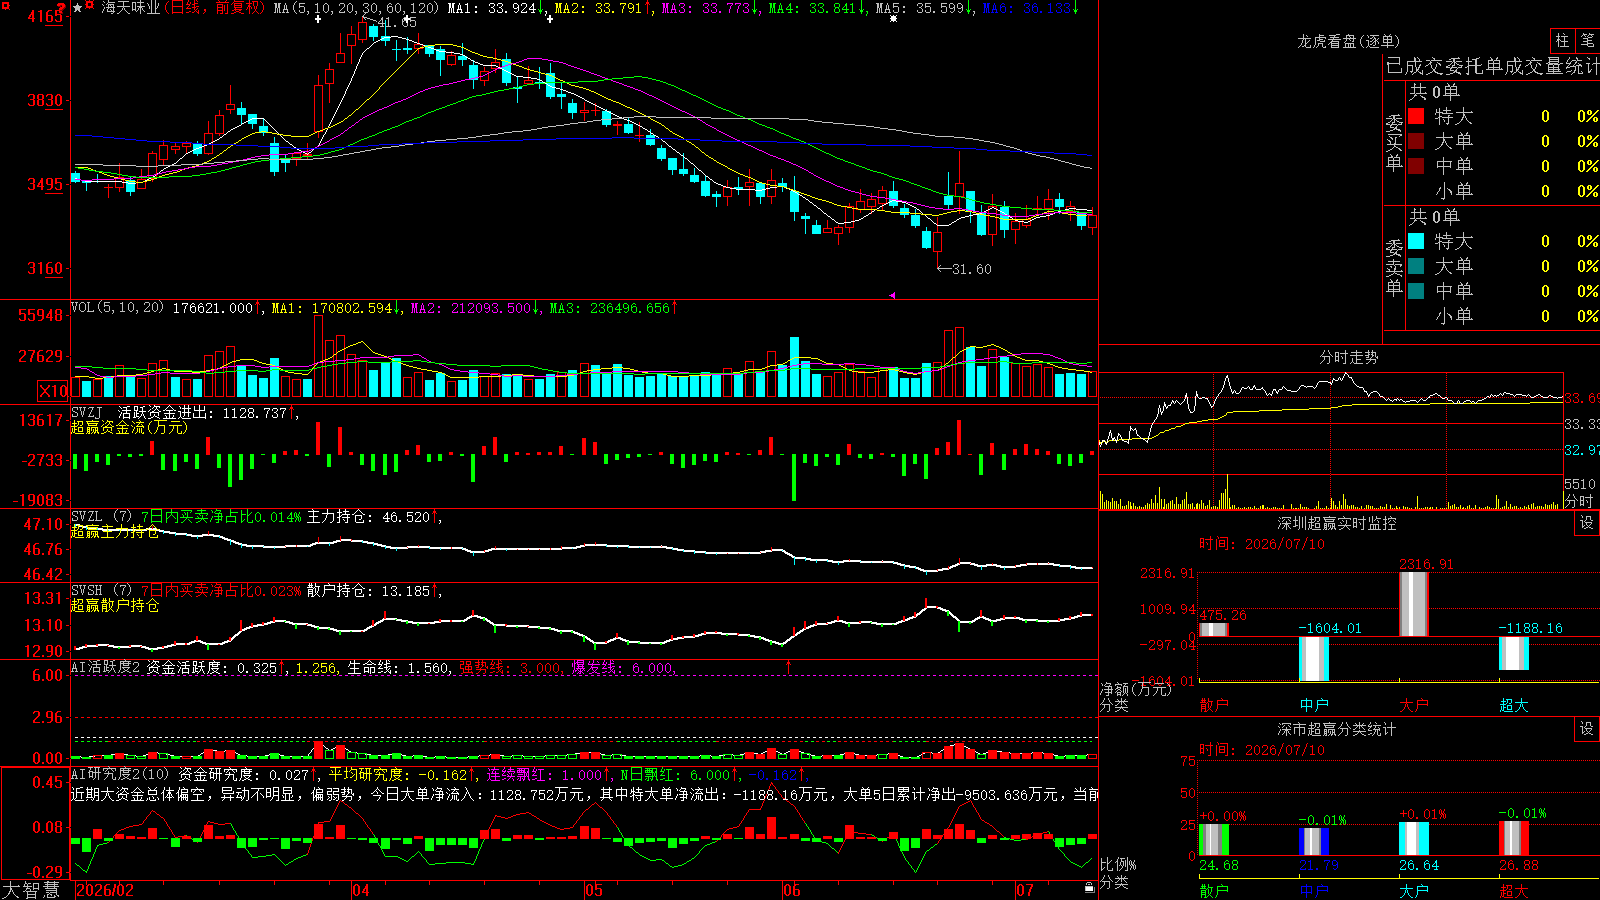The height and width of the screenshot is (900, 1600).
Task: Select the 散户 category under 深市超赢分类统计
Action: pyautogui.click(x=1213, y=890)
